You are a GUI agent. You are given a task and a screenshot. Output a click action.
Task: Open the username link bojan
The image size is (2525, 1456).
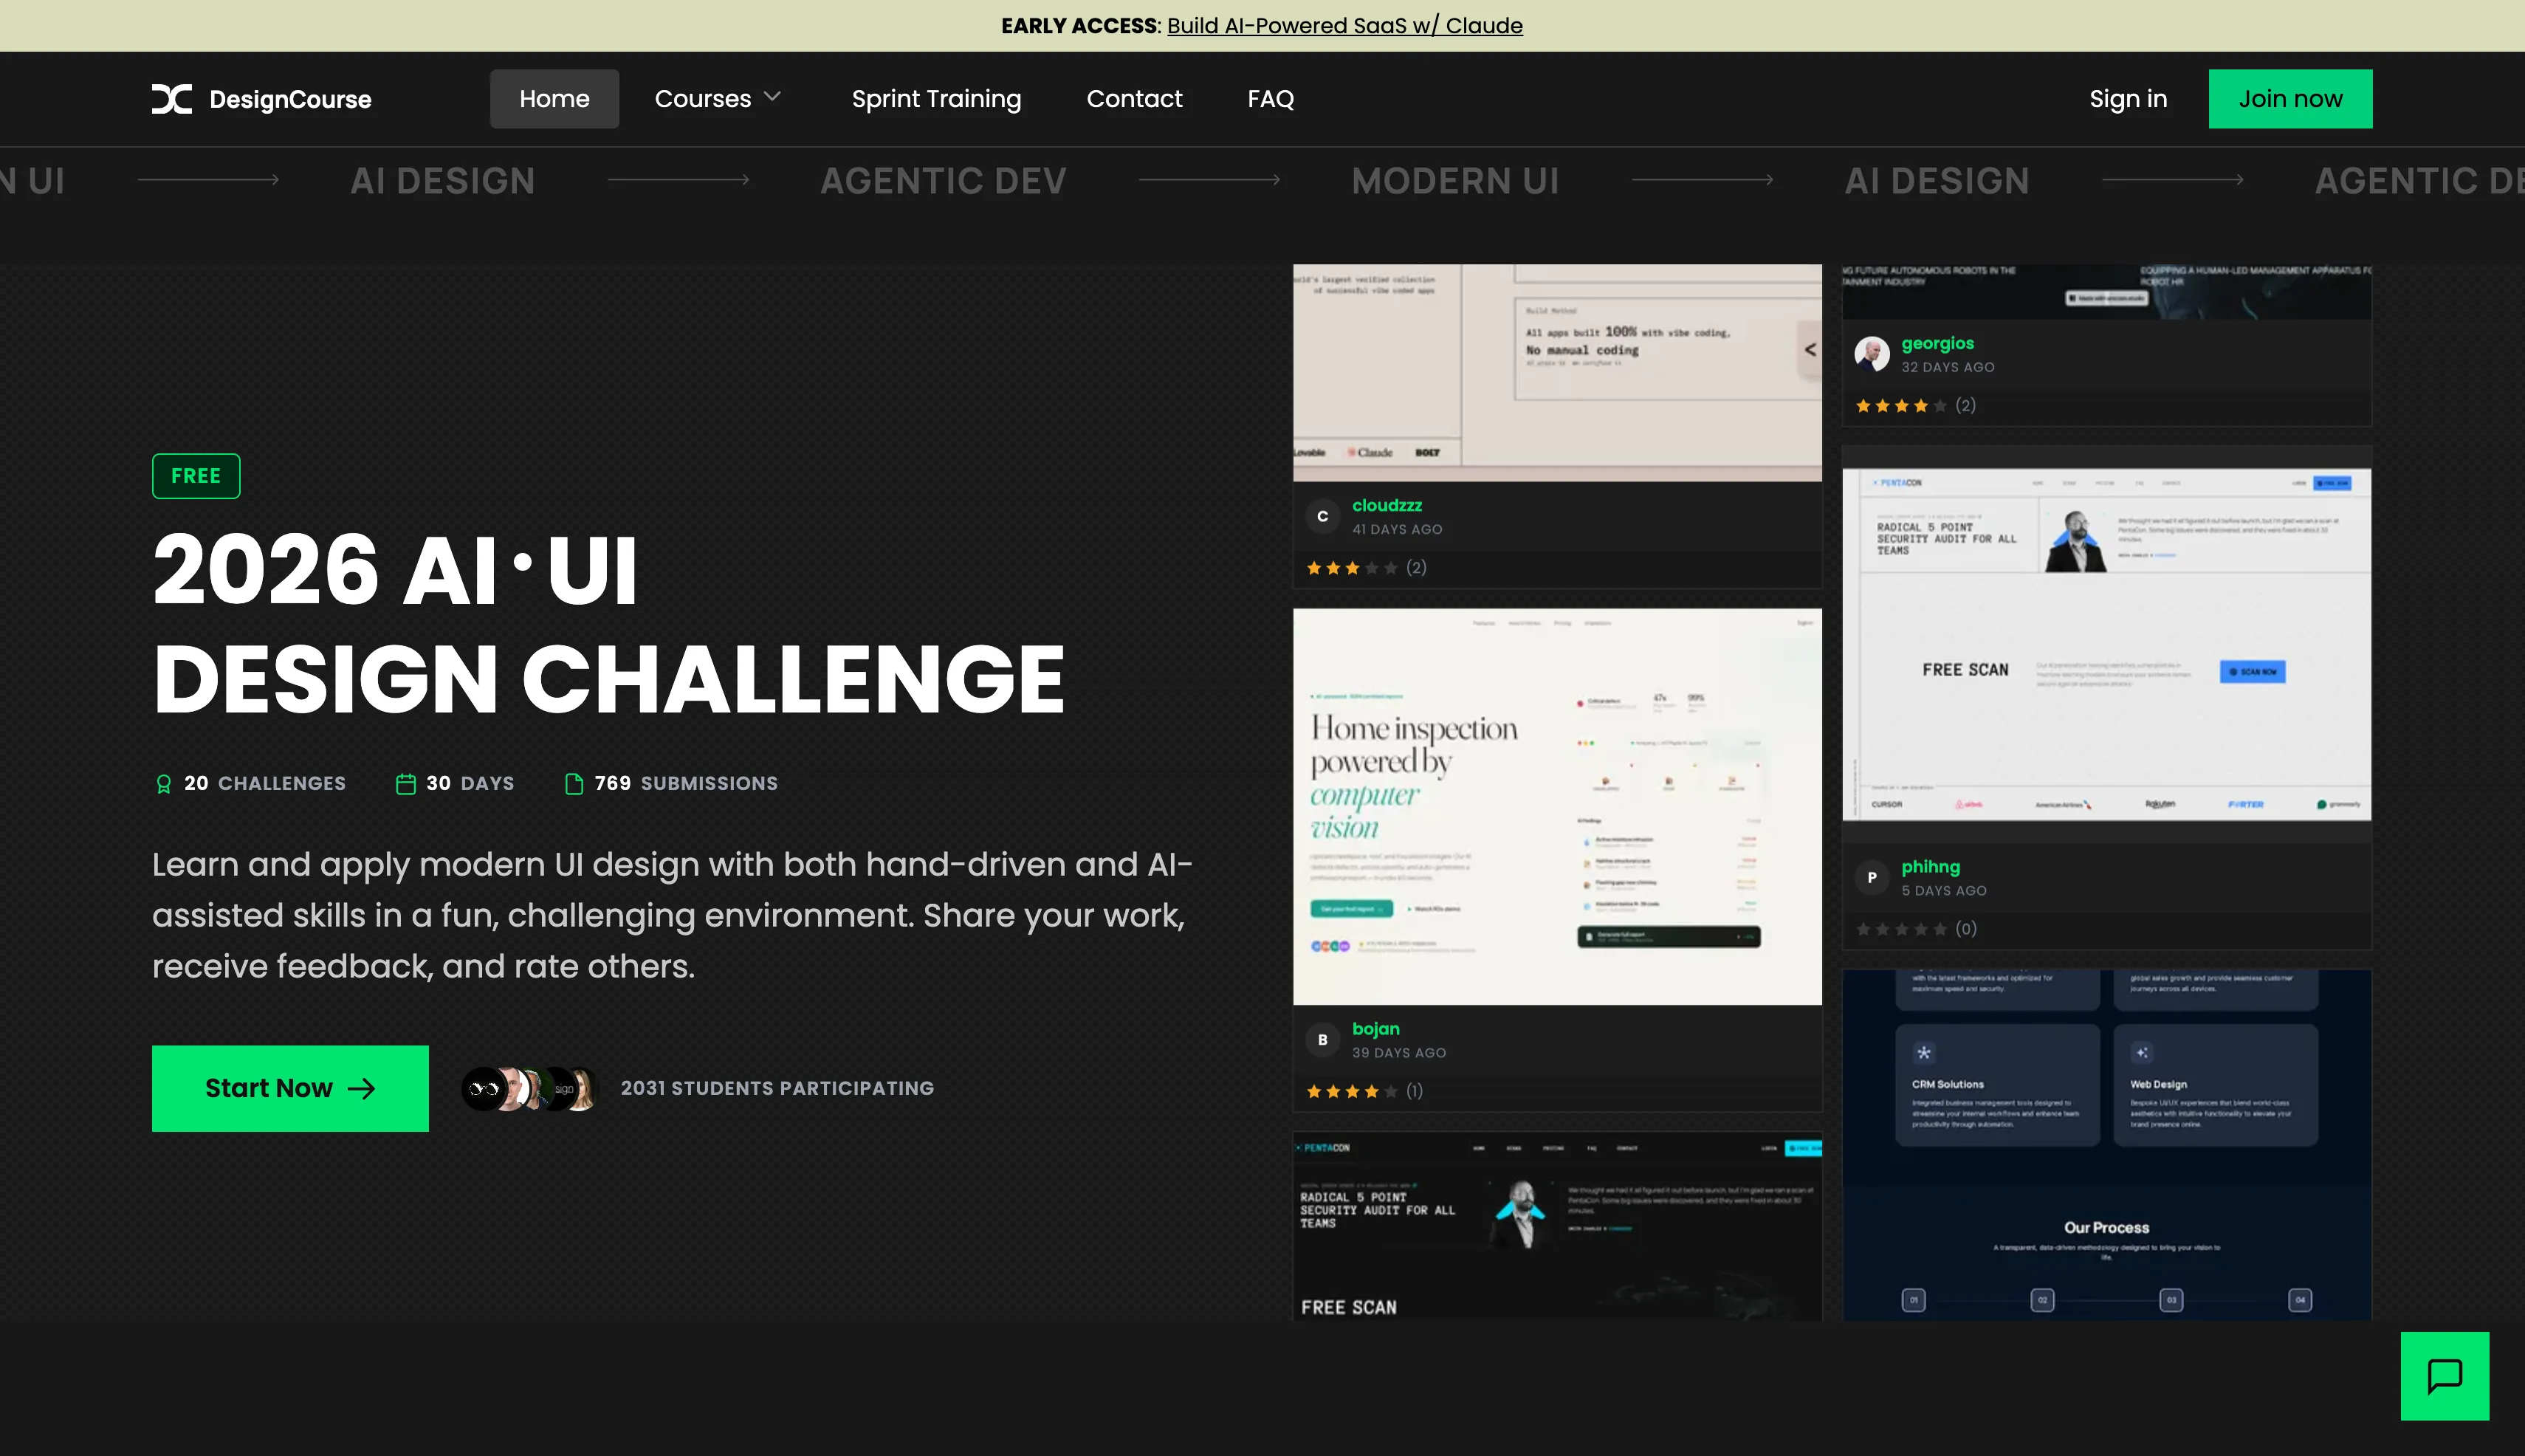click(1375, 1029)
